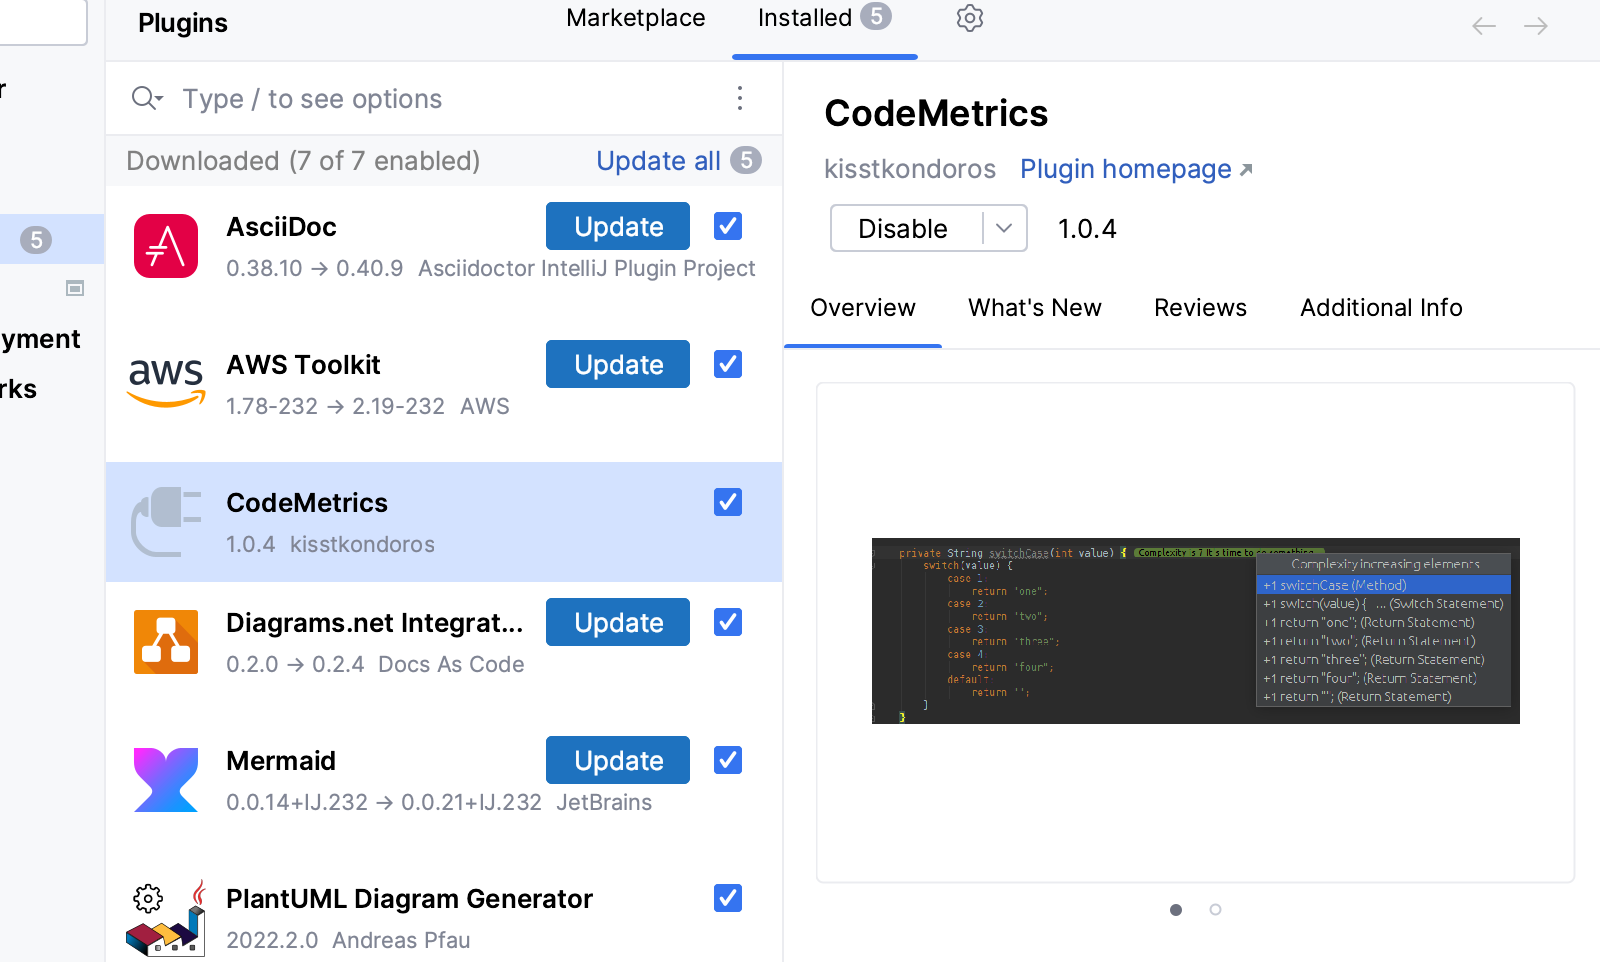Click Update for Diagrams.net Integration
Viewport: 1600px width, 962px height.
618,622
